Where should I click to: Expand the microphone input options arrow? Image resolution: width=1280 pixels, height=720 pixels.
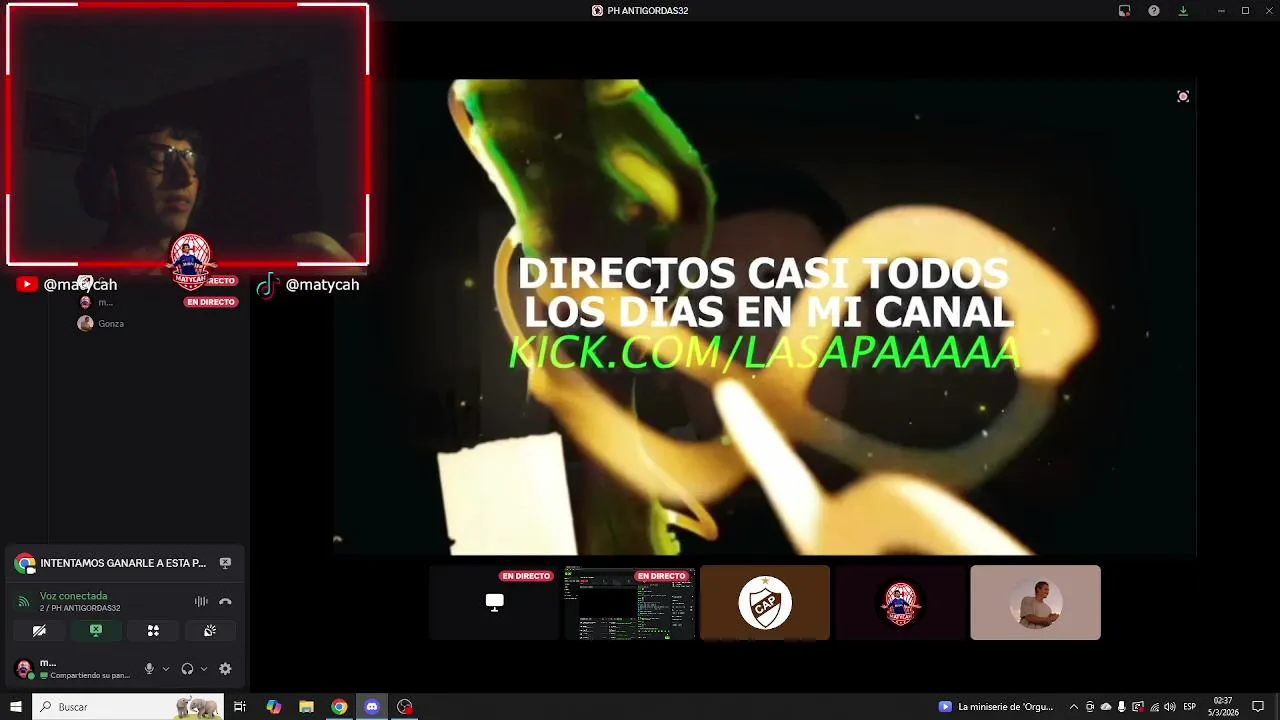[x=166, y=669]
